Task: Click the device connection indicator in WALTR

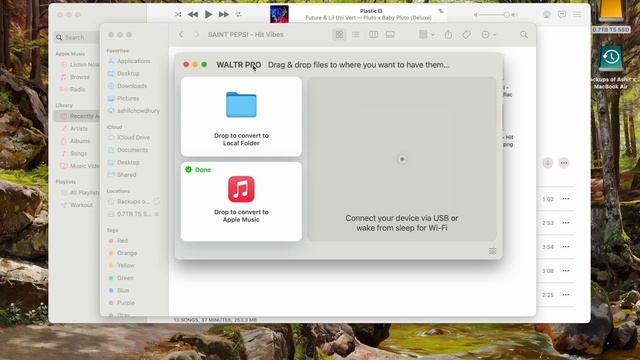Action: point(402,160)
